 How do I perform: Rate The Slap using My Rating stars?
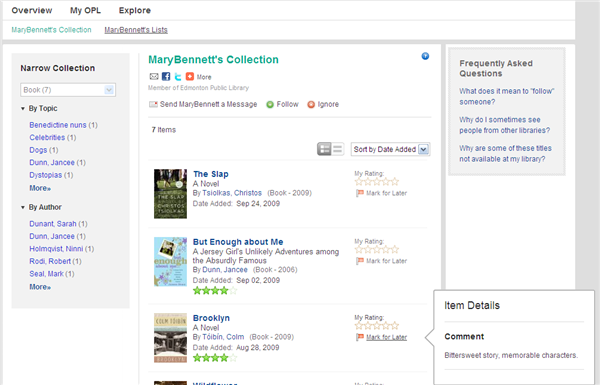[377, 182]
